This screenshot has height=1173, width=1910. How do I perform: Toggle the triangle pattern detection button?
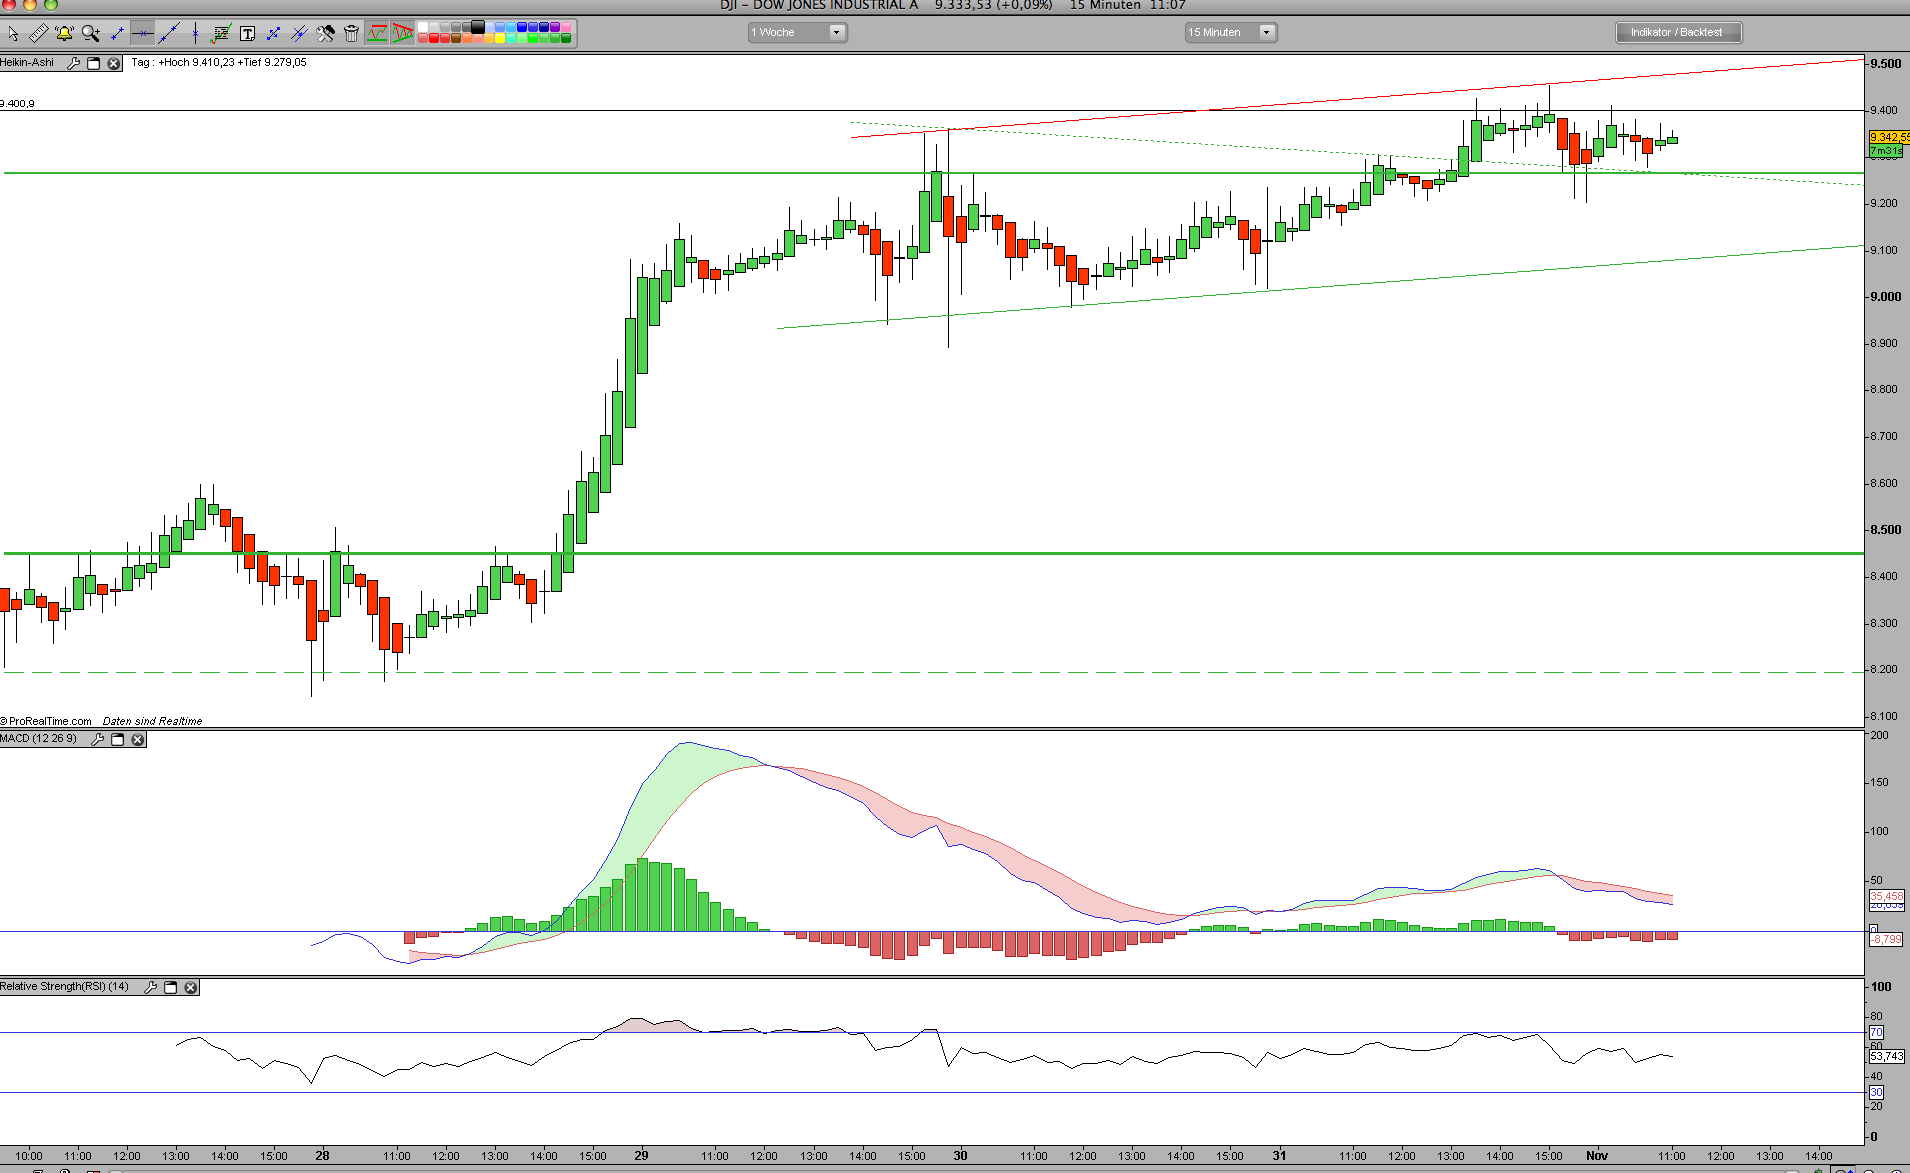pos(402,33)
